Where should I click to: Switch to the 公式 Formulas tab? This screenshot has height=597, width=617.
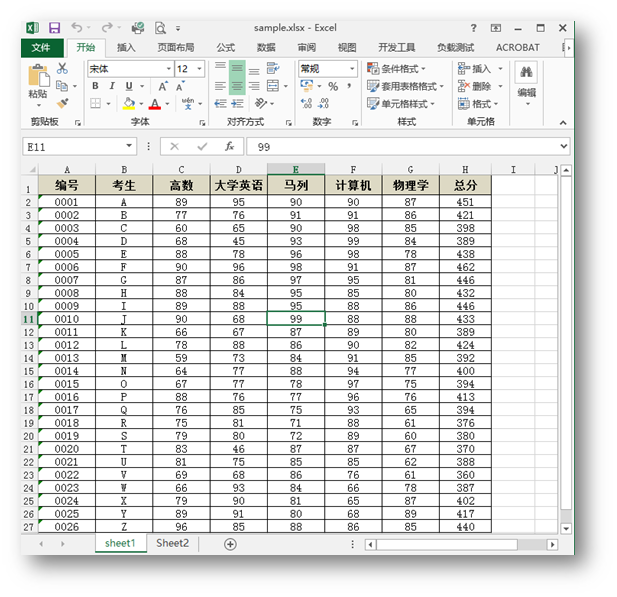(x=225, y=48)
